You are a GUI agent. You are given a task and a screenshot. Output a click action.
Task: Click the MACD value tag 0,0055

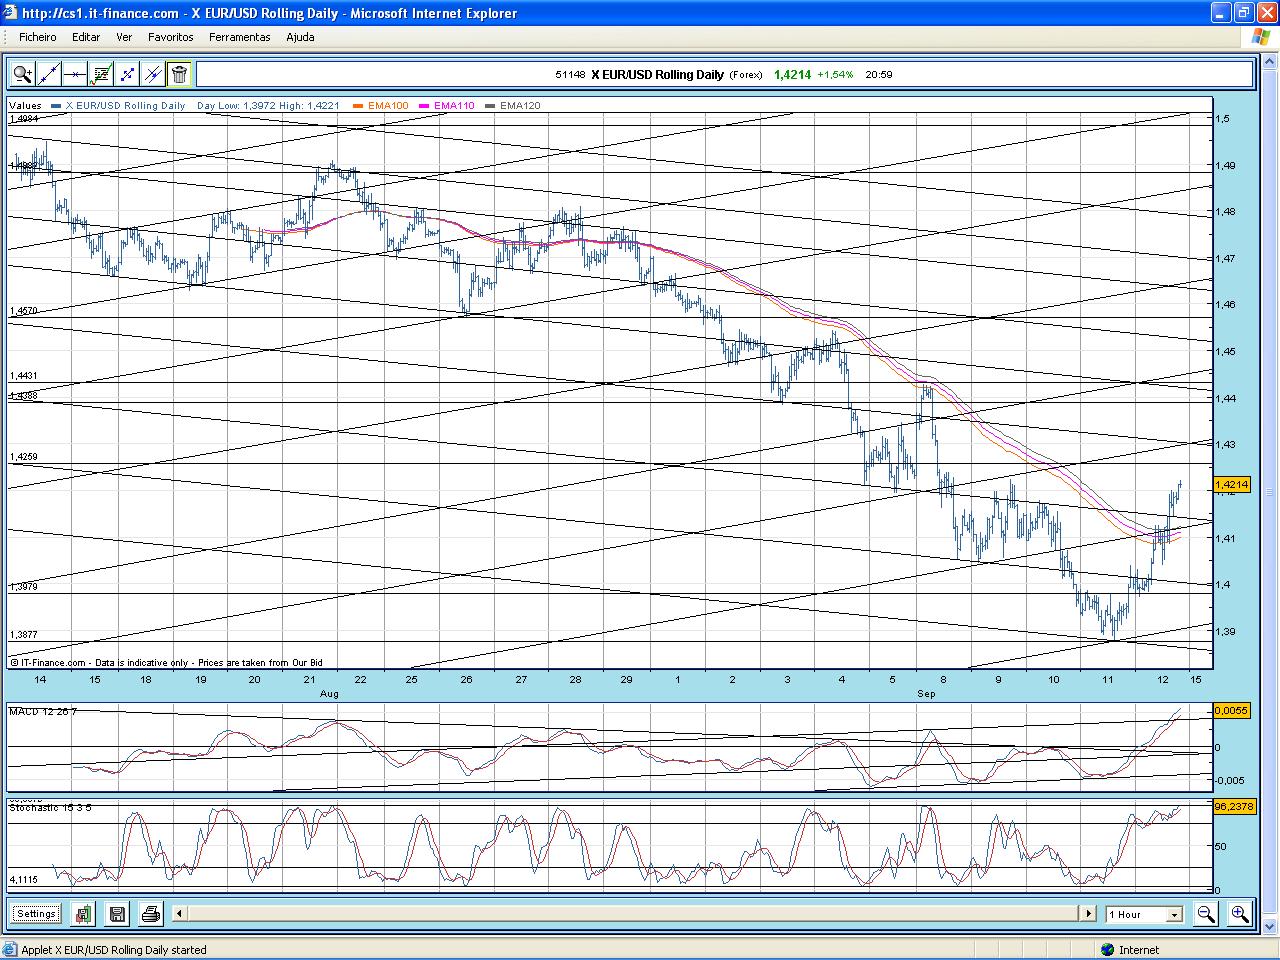(x=1231, y=710)
